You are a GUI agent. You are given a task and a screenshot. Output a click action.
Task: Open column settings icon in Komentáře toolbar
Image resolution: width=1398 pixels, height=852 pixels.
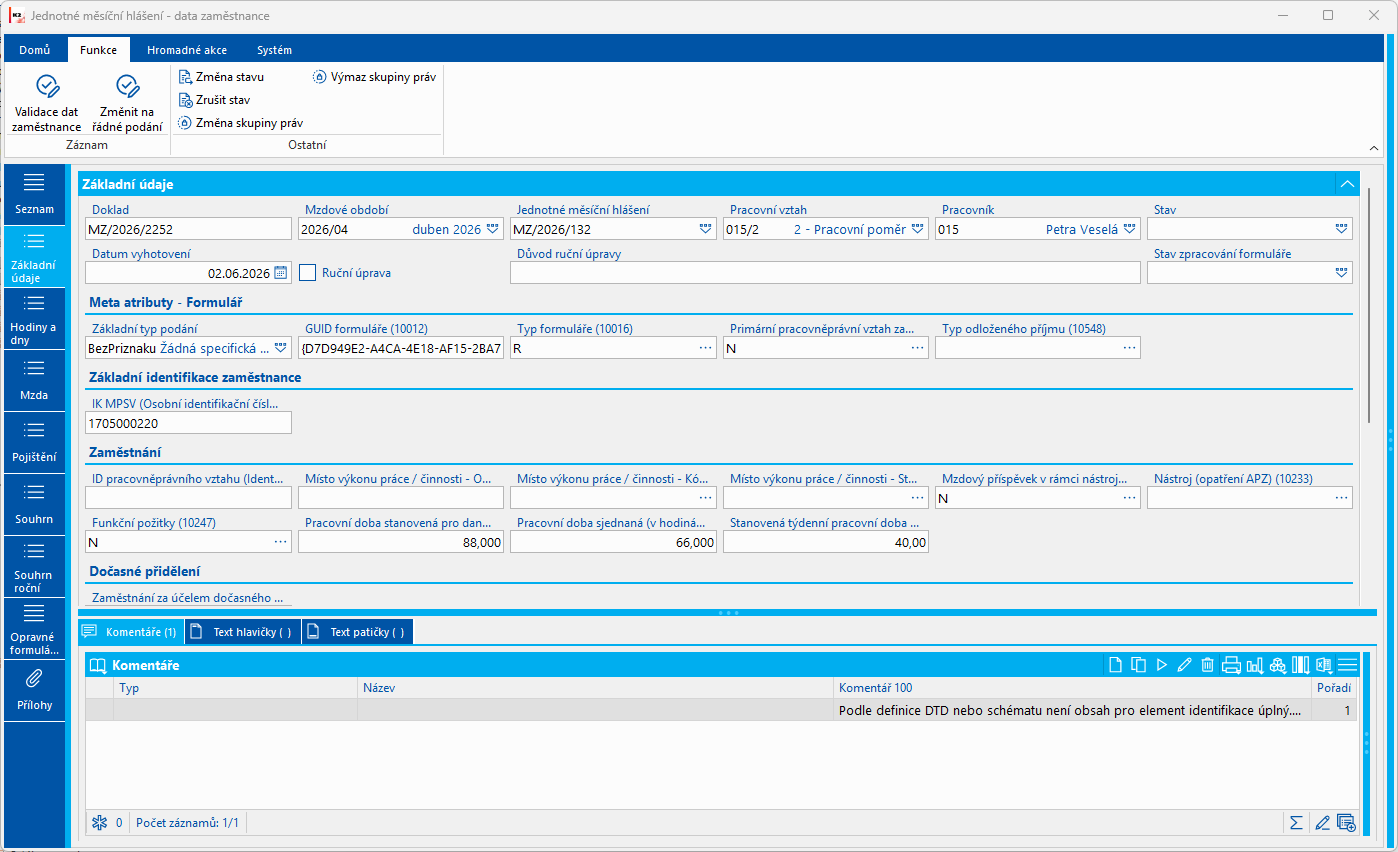[1300, 664]
